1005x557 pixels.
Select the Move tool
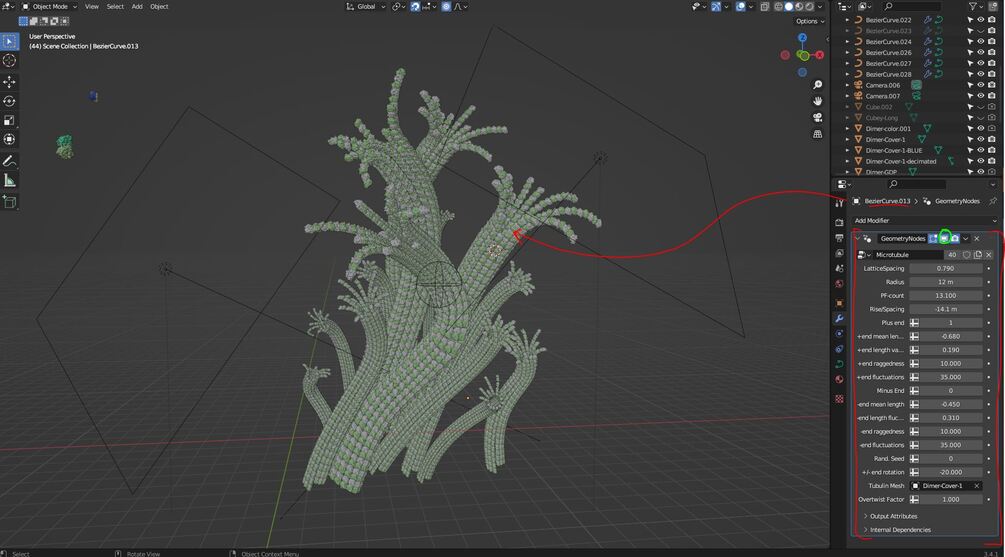coord(9,81)
